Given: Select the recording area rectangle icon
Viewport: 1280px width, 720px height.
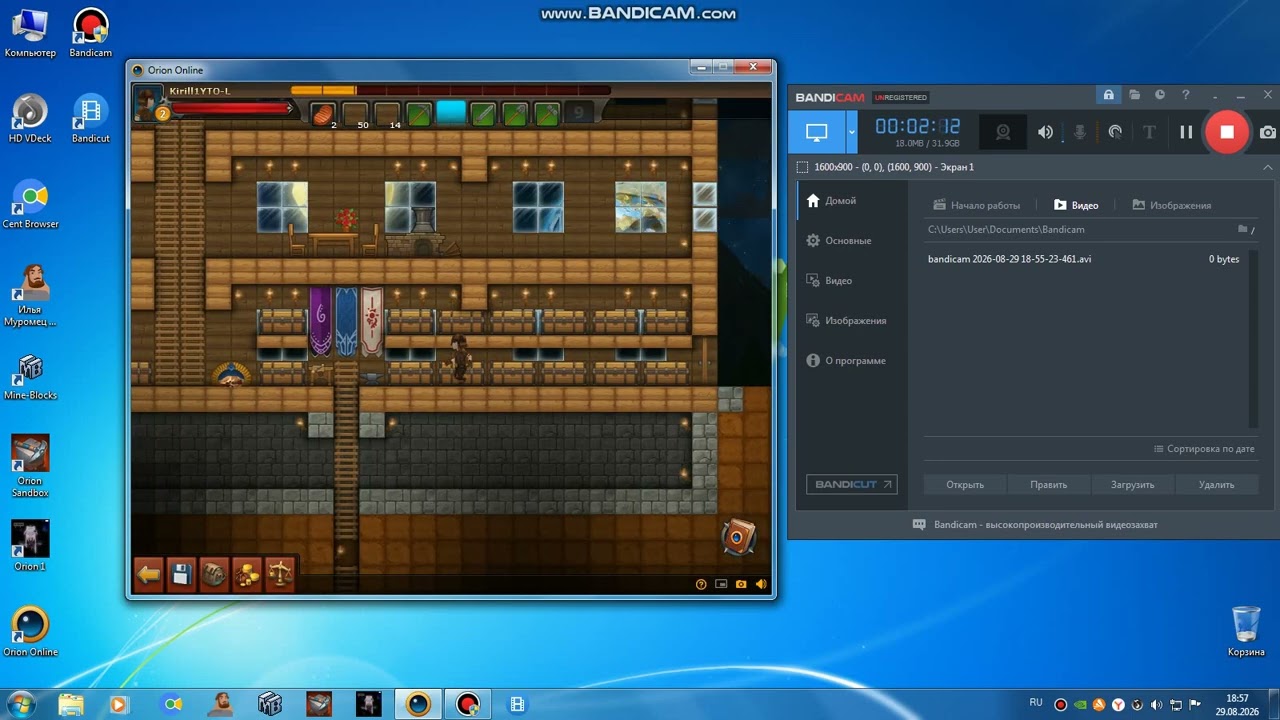Looking at the screenshot, I should tap(802, 167).
